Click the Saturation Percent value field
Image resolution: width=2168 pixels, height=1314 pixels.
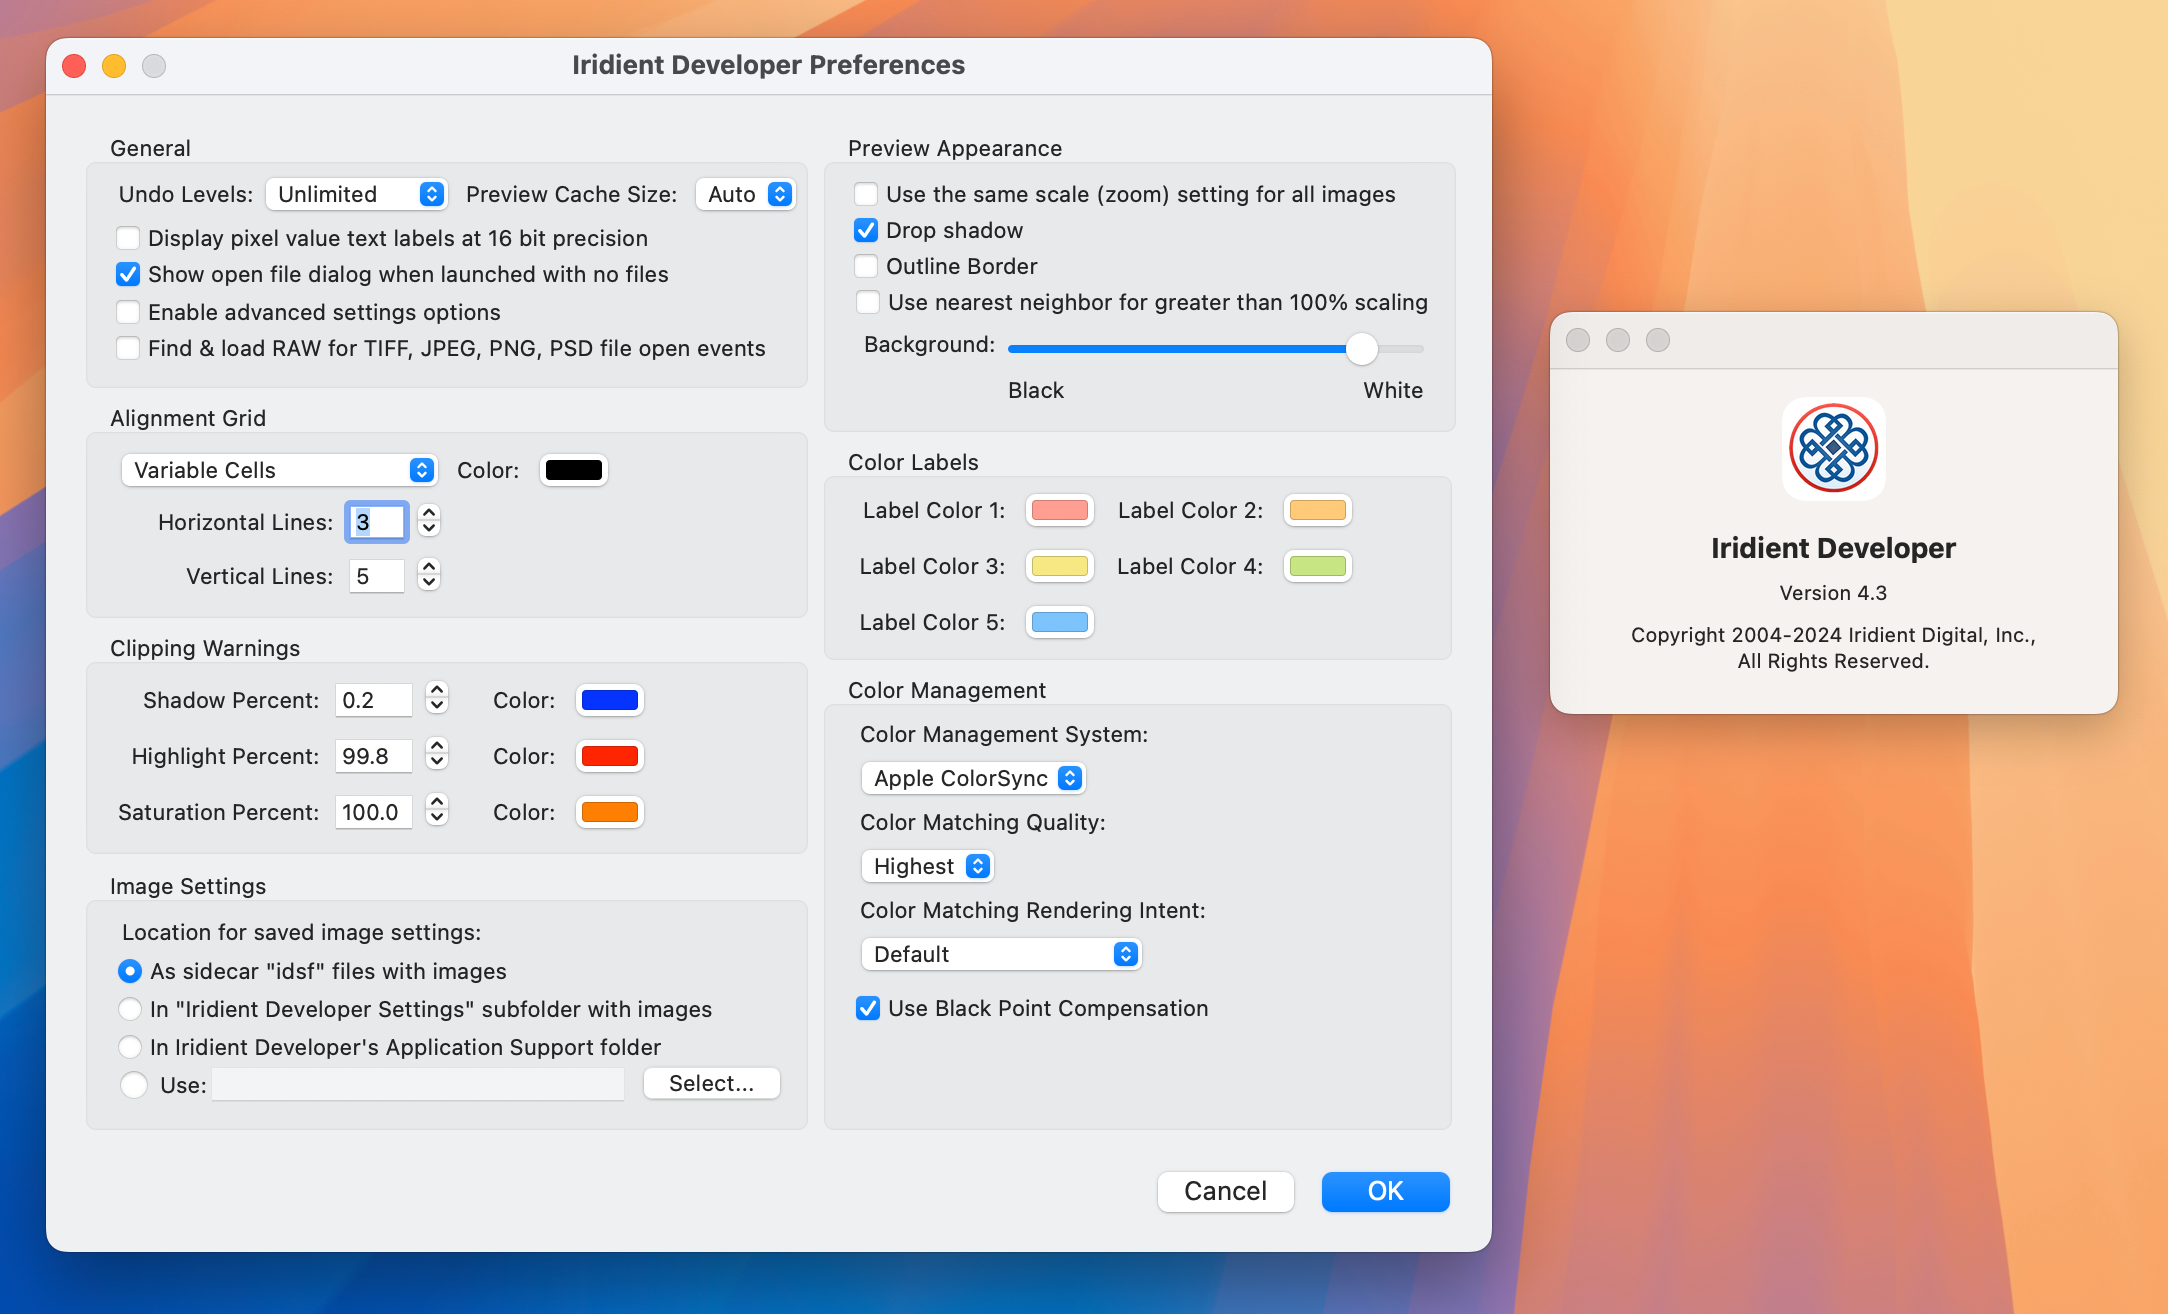coord(373,812)
